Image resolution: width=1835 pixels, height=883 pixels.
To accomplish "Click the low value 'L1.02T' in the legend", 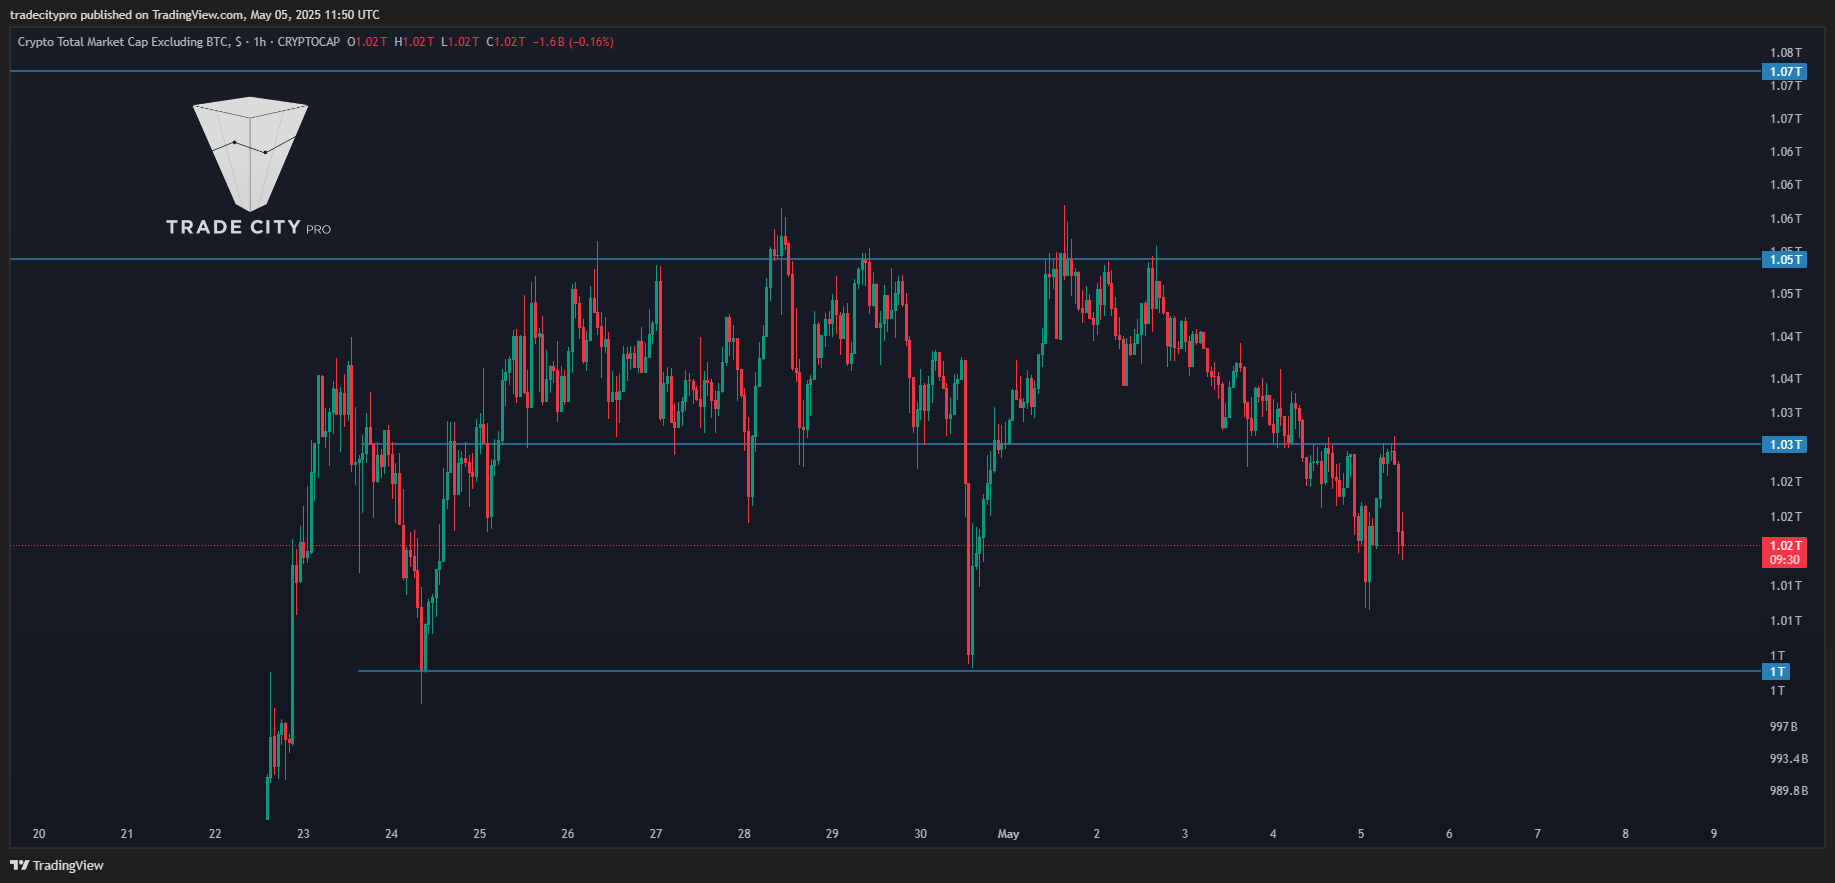I will click(460, 42).
